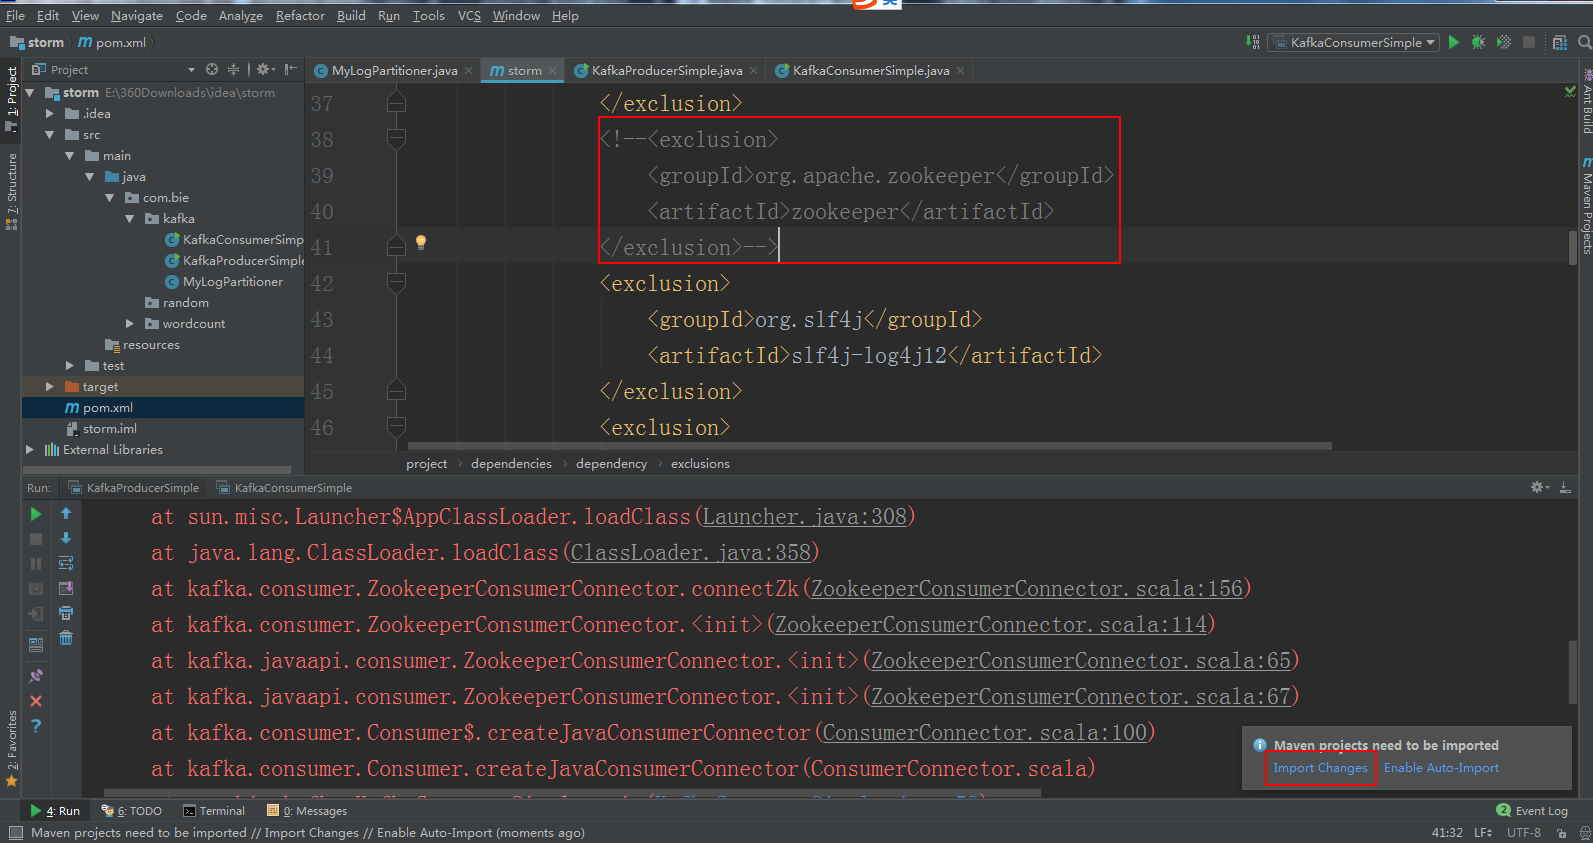Expand the target folder
Viewport: 1593px width, 843px height.
[50, 386]
